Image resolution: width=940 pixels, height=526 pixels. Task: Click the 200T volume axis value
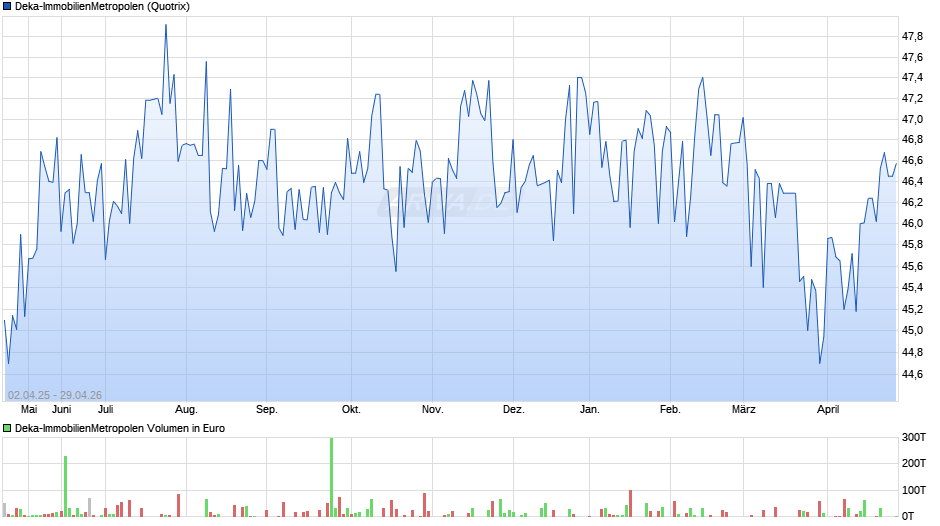914,463
